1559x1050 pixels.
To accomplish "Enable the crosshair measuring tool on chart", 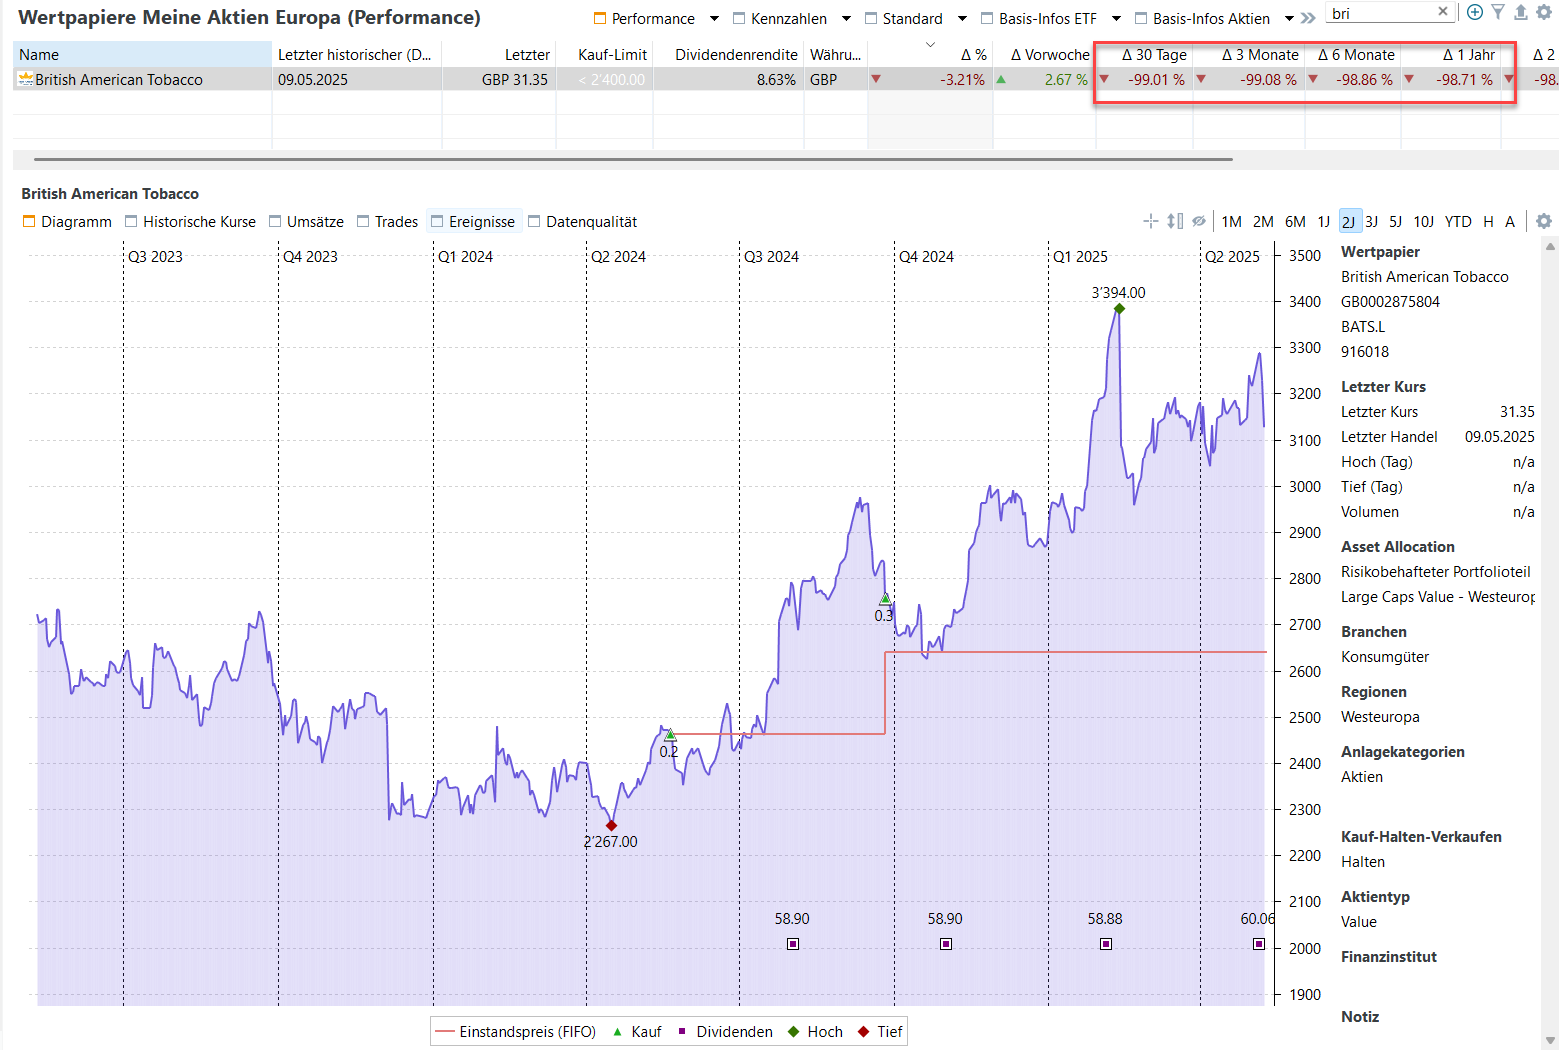I will click(x=1150, y=221).
